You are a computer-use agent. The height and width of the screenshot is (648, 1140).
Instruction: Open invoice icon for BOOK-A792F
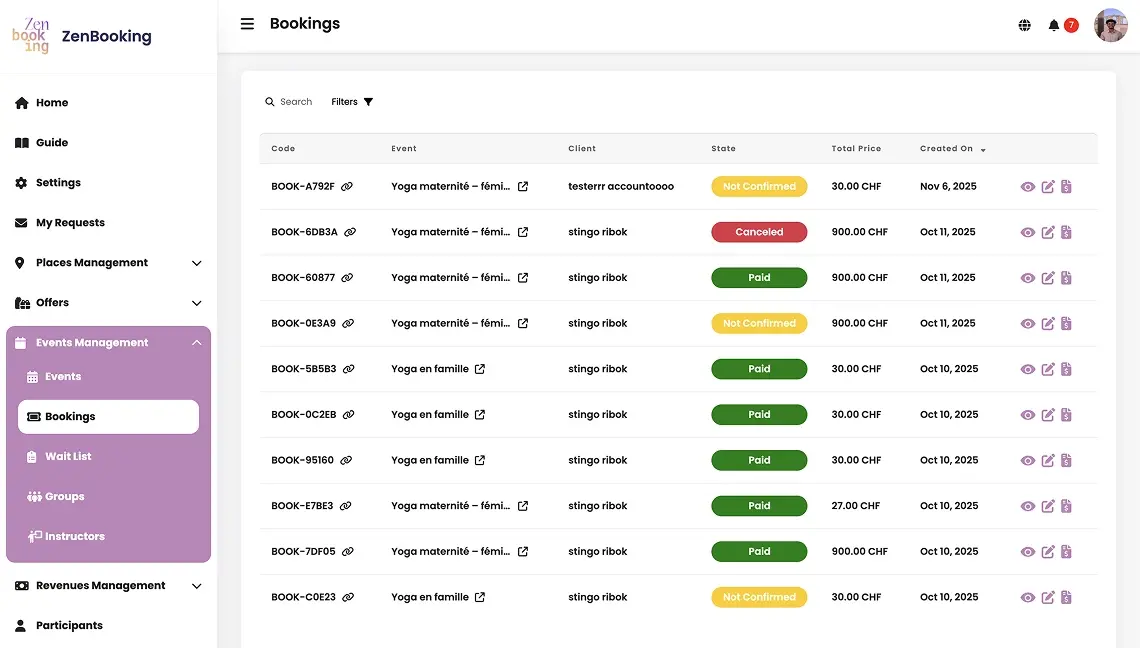[x=1067, y=187]
